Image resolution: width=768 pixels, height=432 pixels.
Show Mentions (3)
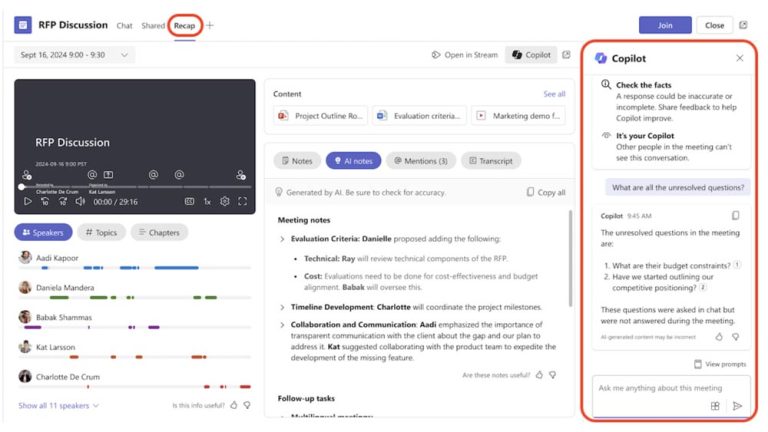click(x=421, y=161)
